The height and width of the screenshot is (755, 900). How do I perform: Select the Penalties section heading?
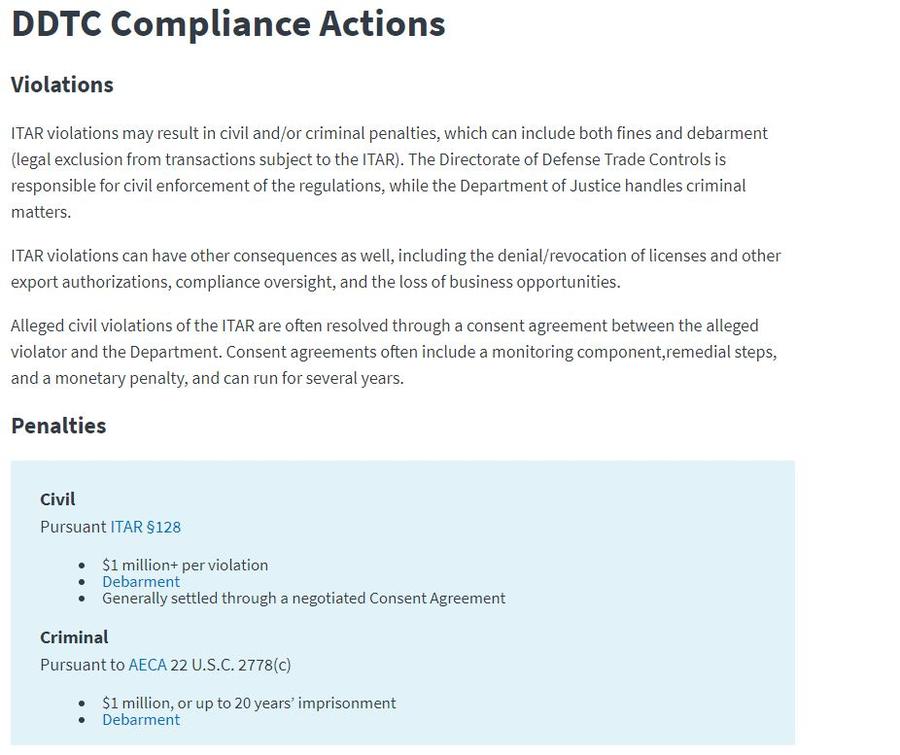click(x=58, y=425)
